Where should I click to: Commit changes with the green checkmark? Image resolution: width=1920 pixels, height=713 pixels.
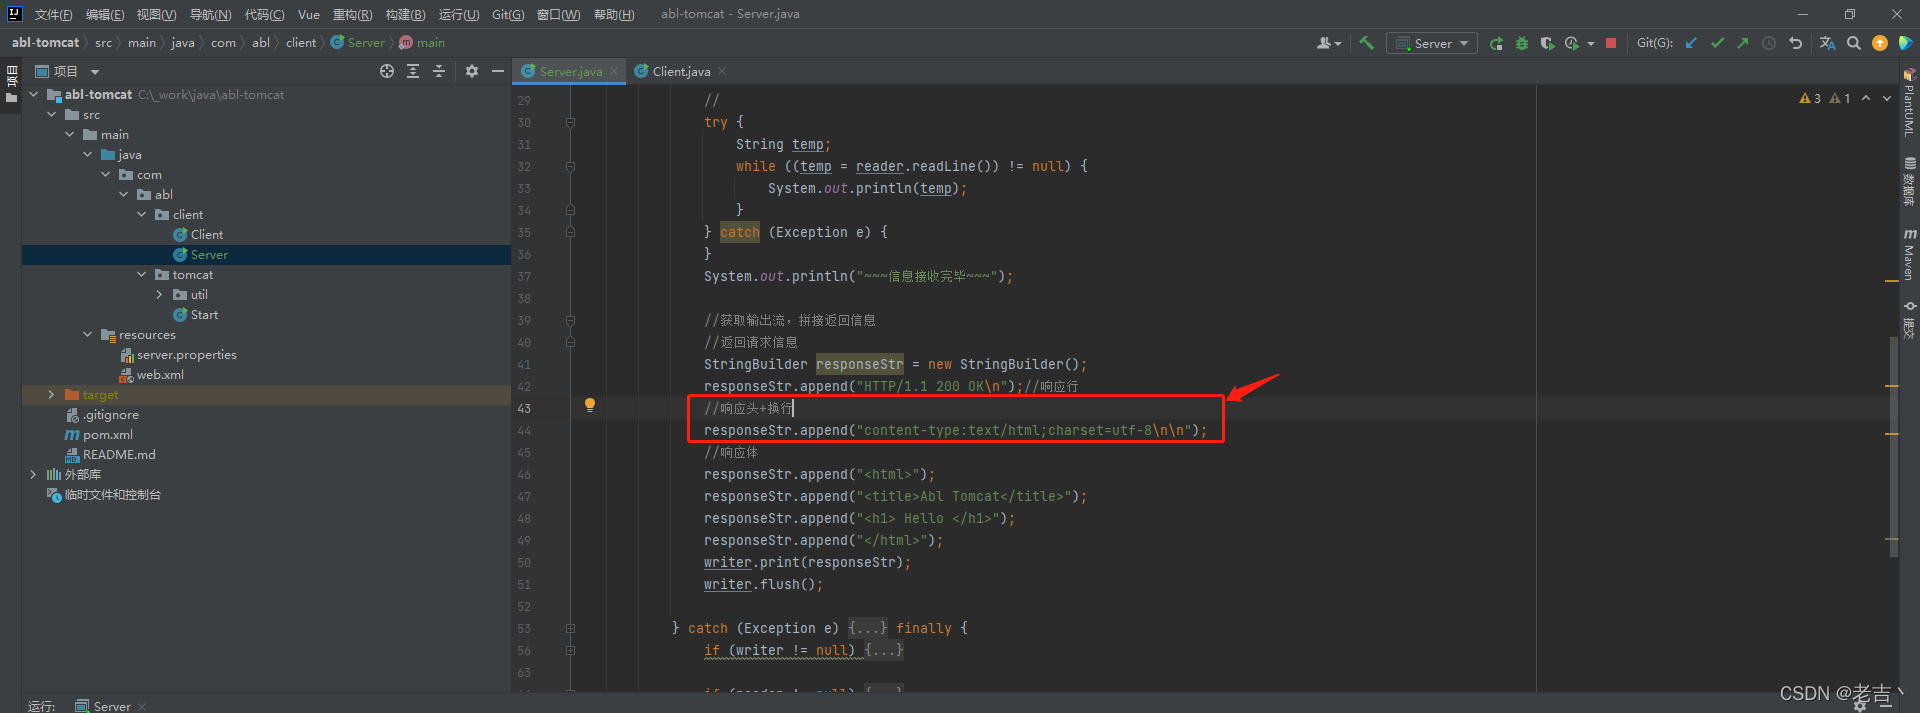coord(1717,43)
